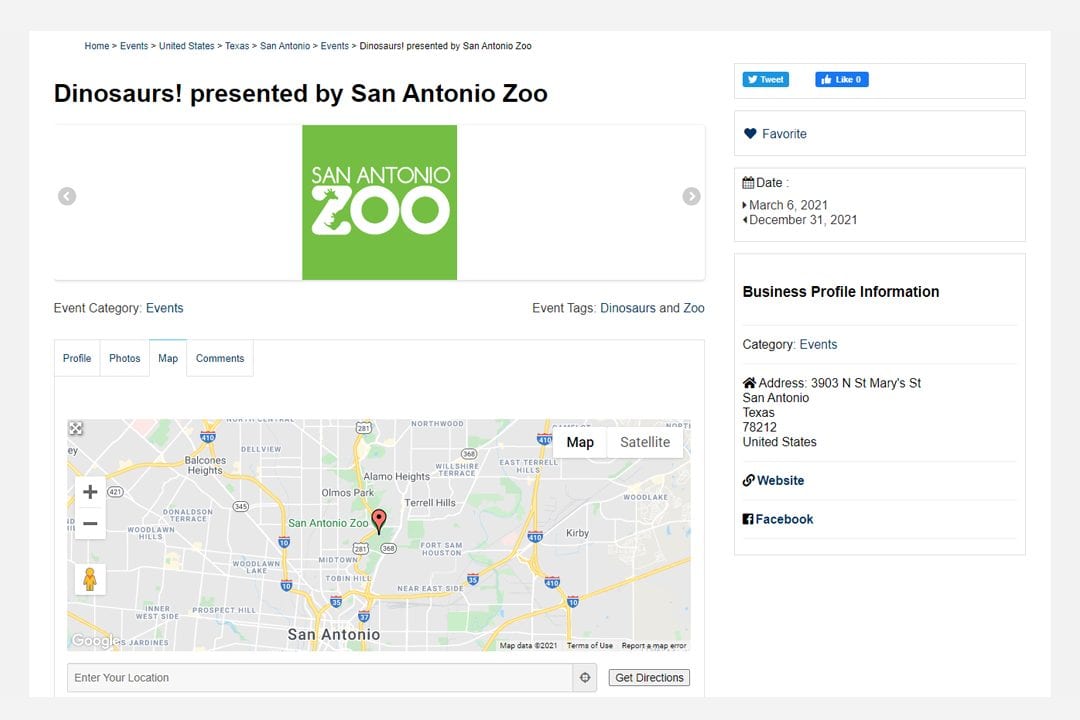Click the Alamo Heights label on the map
Screen dimensions: 1080x720
pyautogui.click(x=397, y=476)
